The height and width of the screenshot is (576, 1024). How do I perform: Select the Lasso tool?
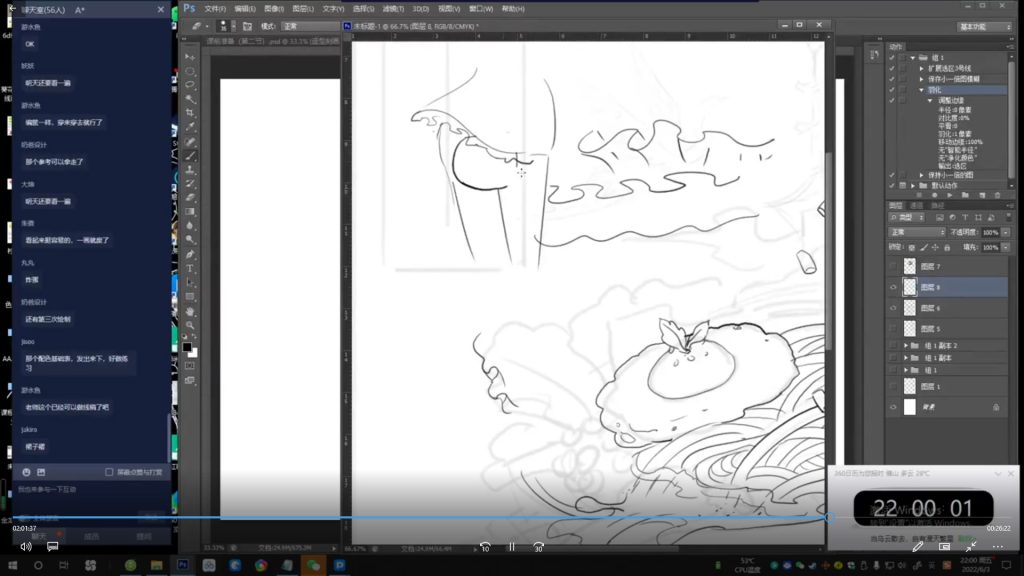tap(190, 86)
